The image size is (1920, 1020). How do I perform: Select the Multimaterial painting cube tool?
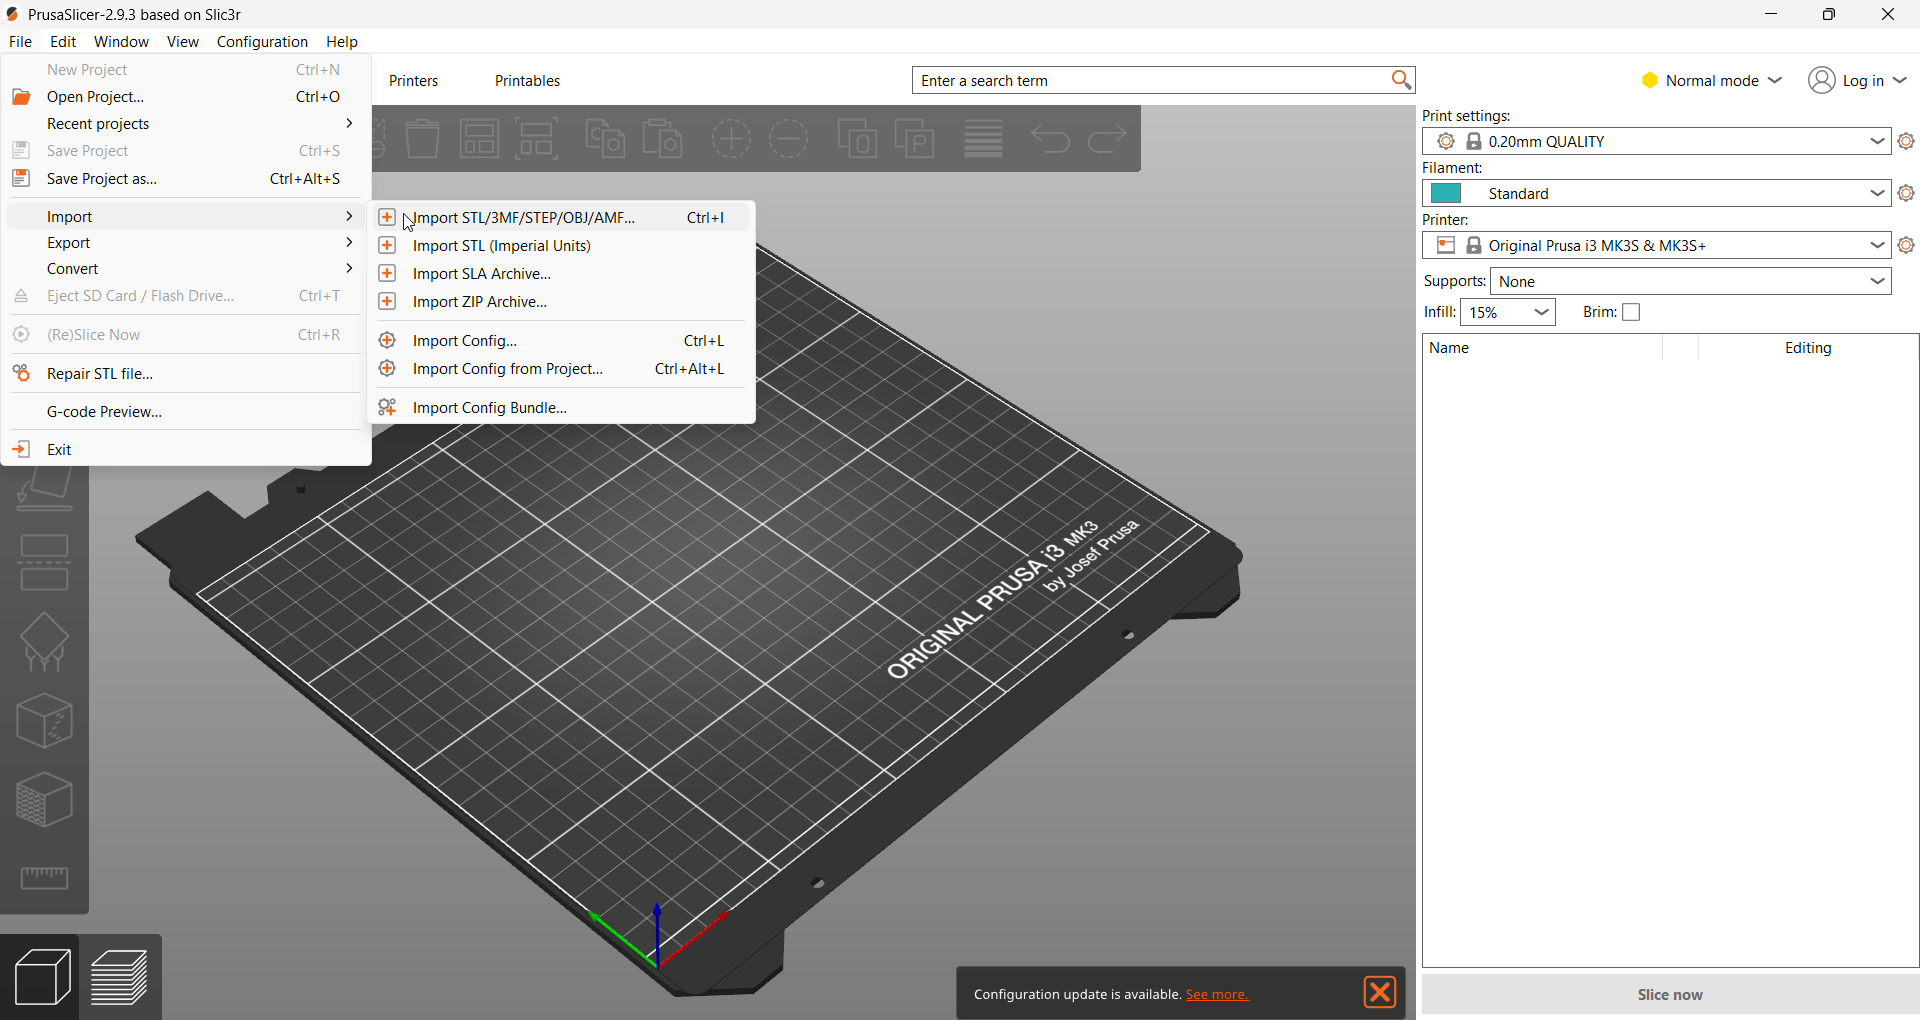(44, 800)
